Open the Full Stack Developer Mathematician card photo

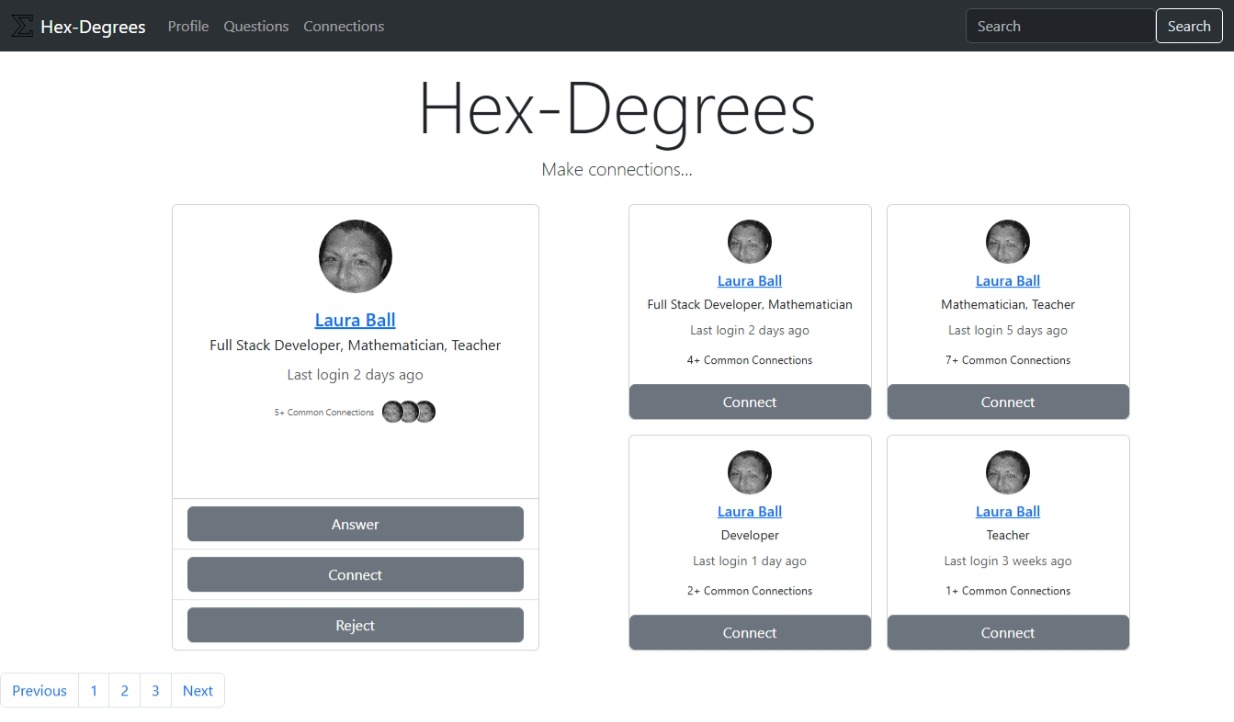coord(749,240)
